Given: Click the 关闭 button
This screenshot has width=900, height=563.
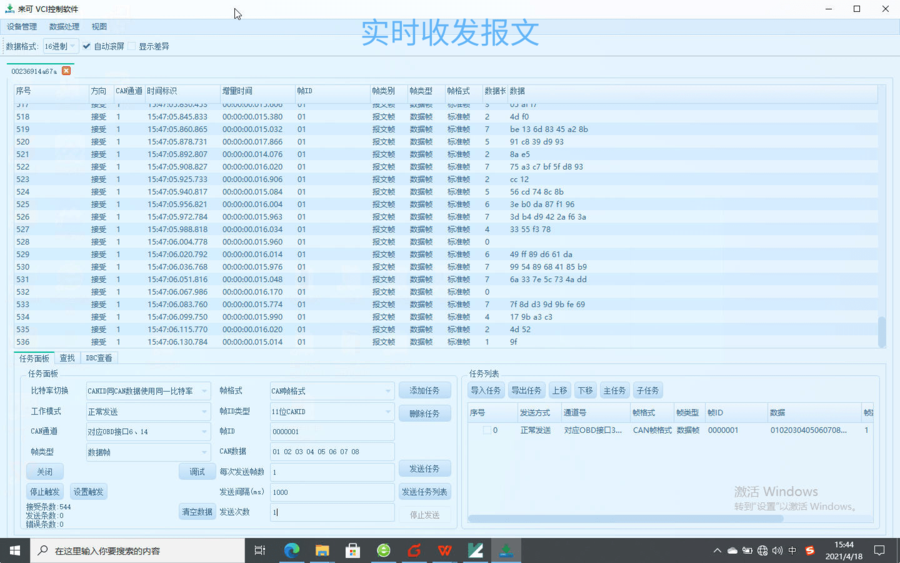Looking at the screenshot, I should point(45,472).
